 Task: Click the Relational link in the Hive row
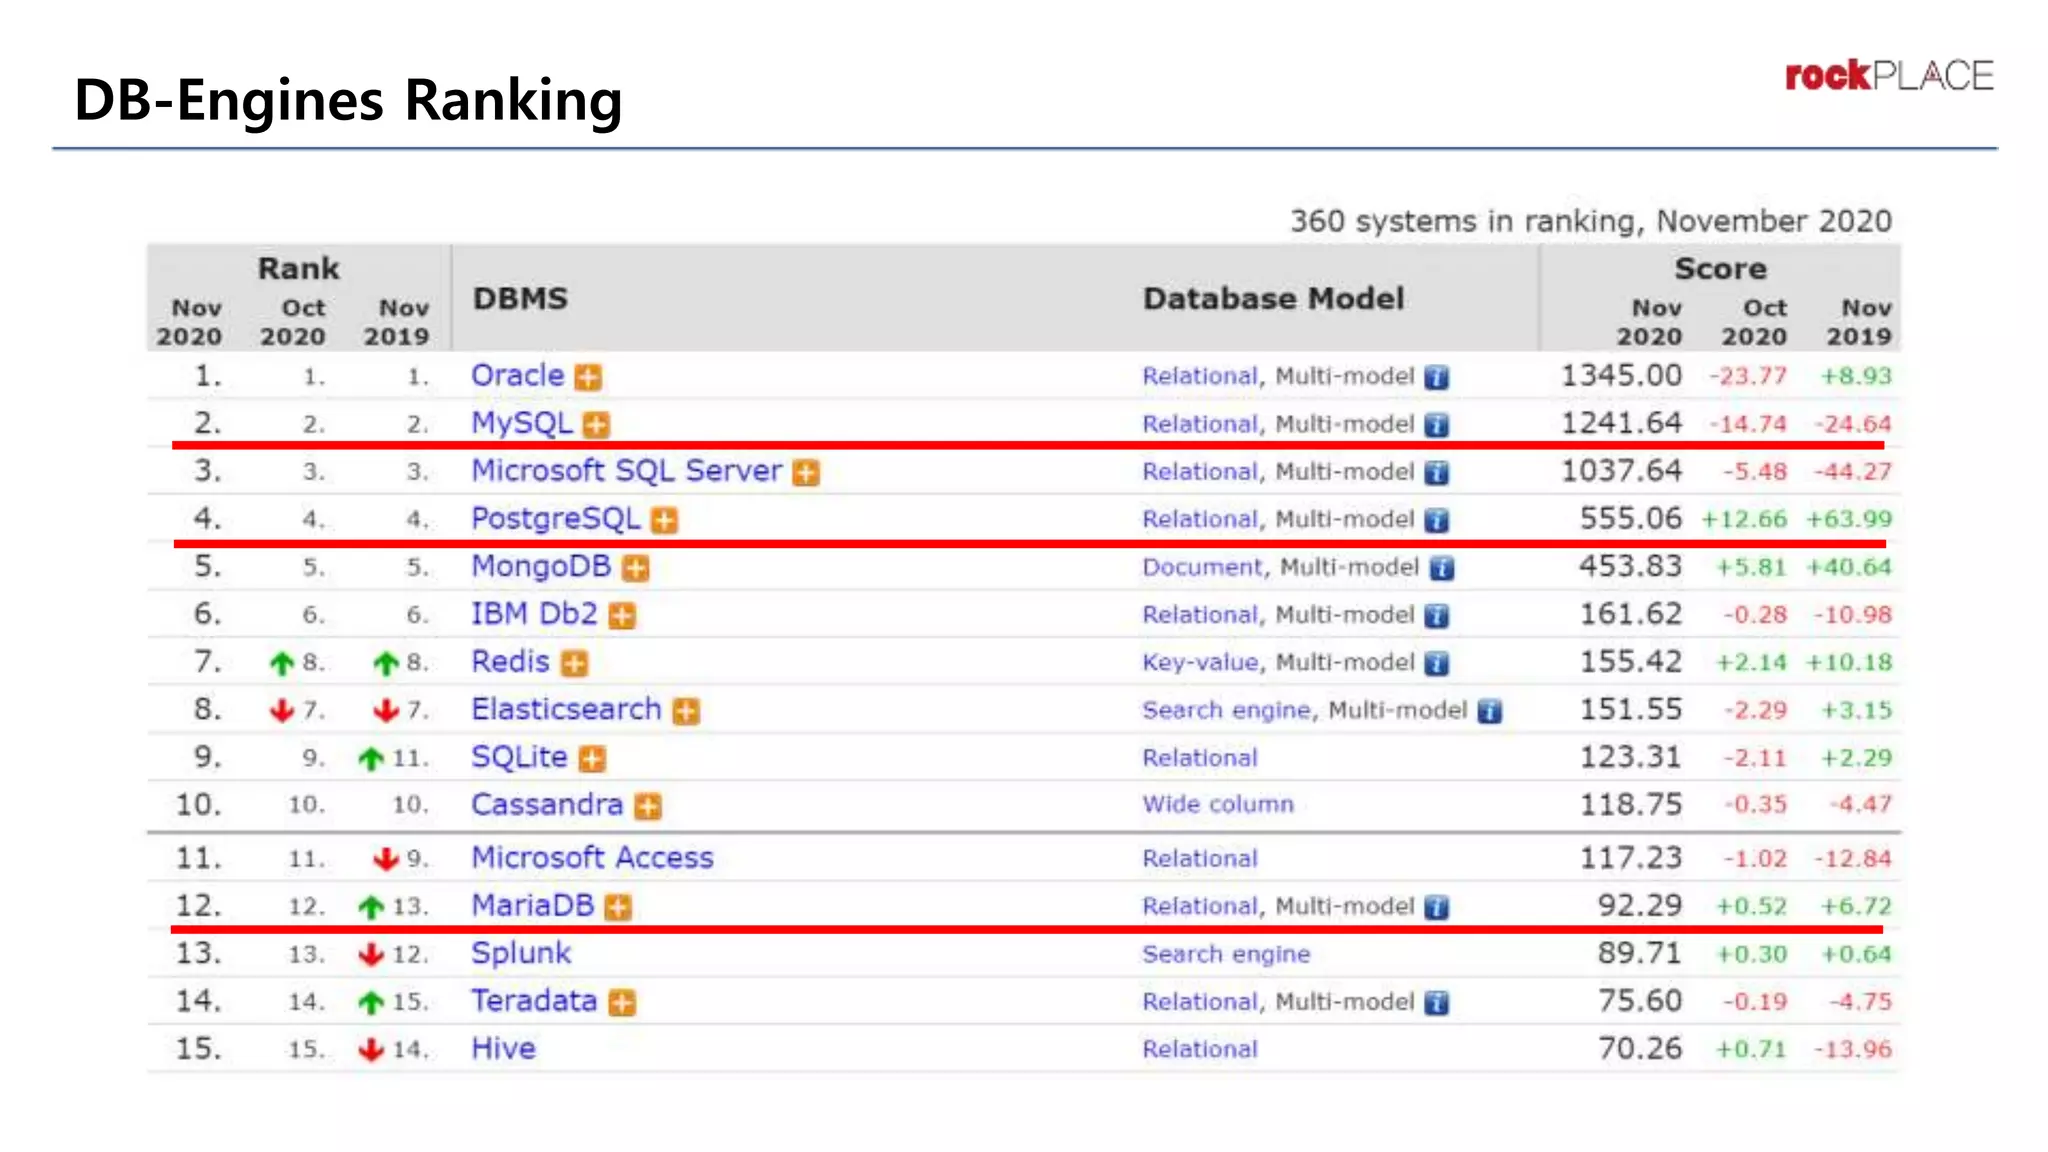click(1200, 1049)
